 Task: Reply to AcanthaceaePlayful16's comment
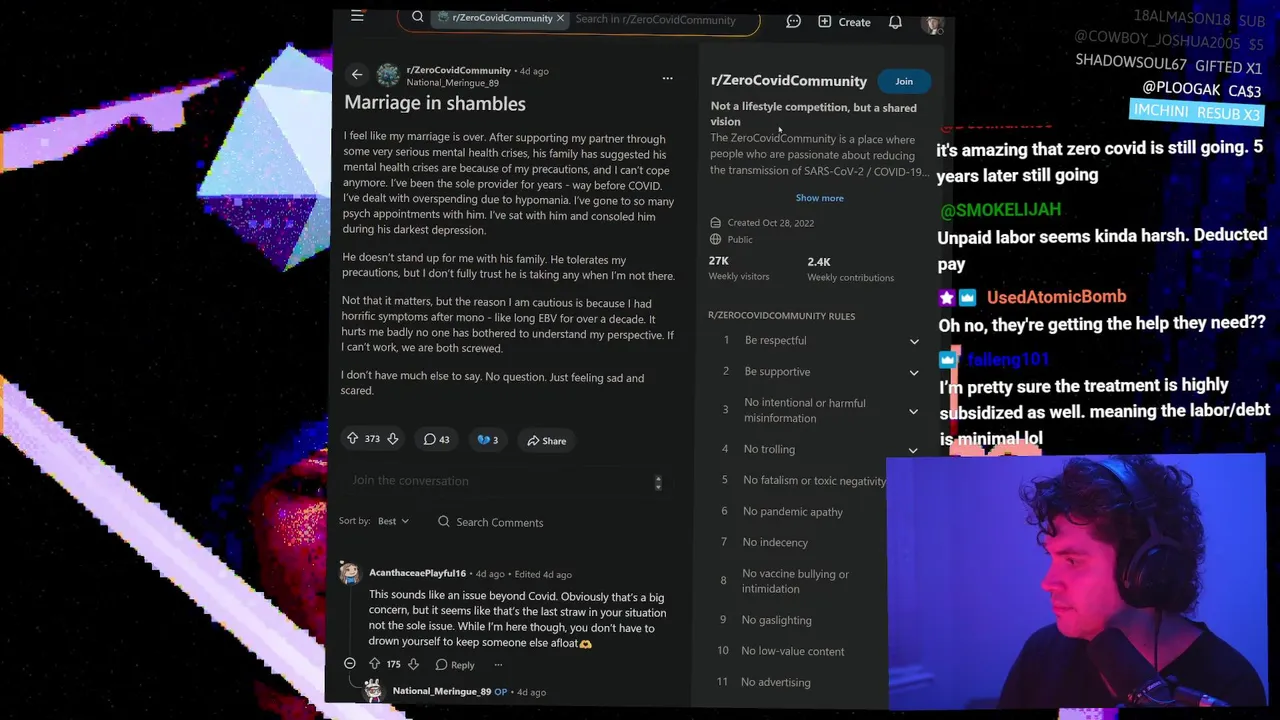coord(455,665)
